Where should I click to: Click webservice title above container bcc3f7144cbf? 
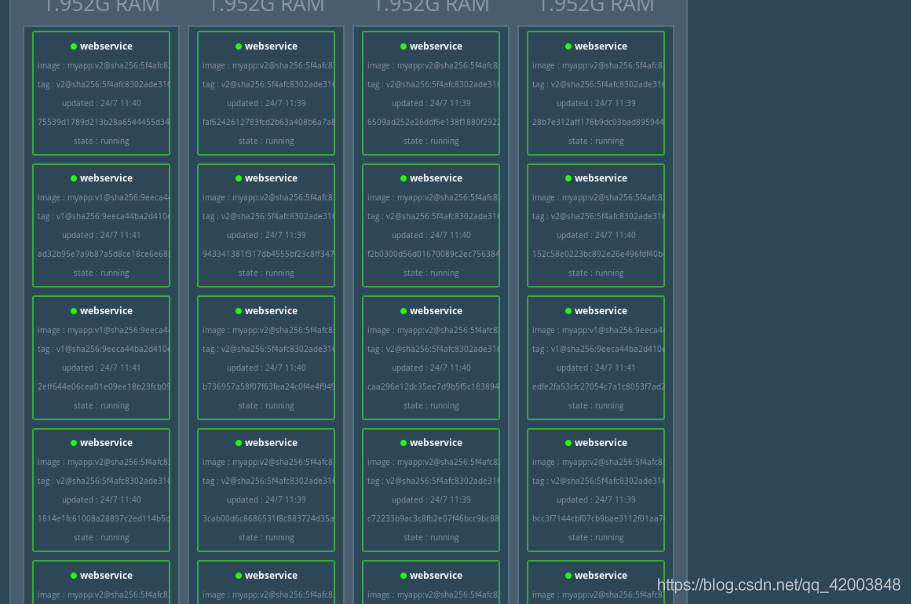[x=601, y=443]
